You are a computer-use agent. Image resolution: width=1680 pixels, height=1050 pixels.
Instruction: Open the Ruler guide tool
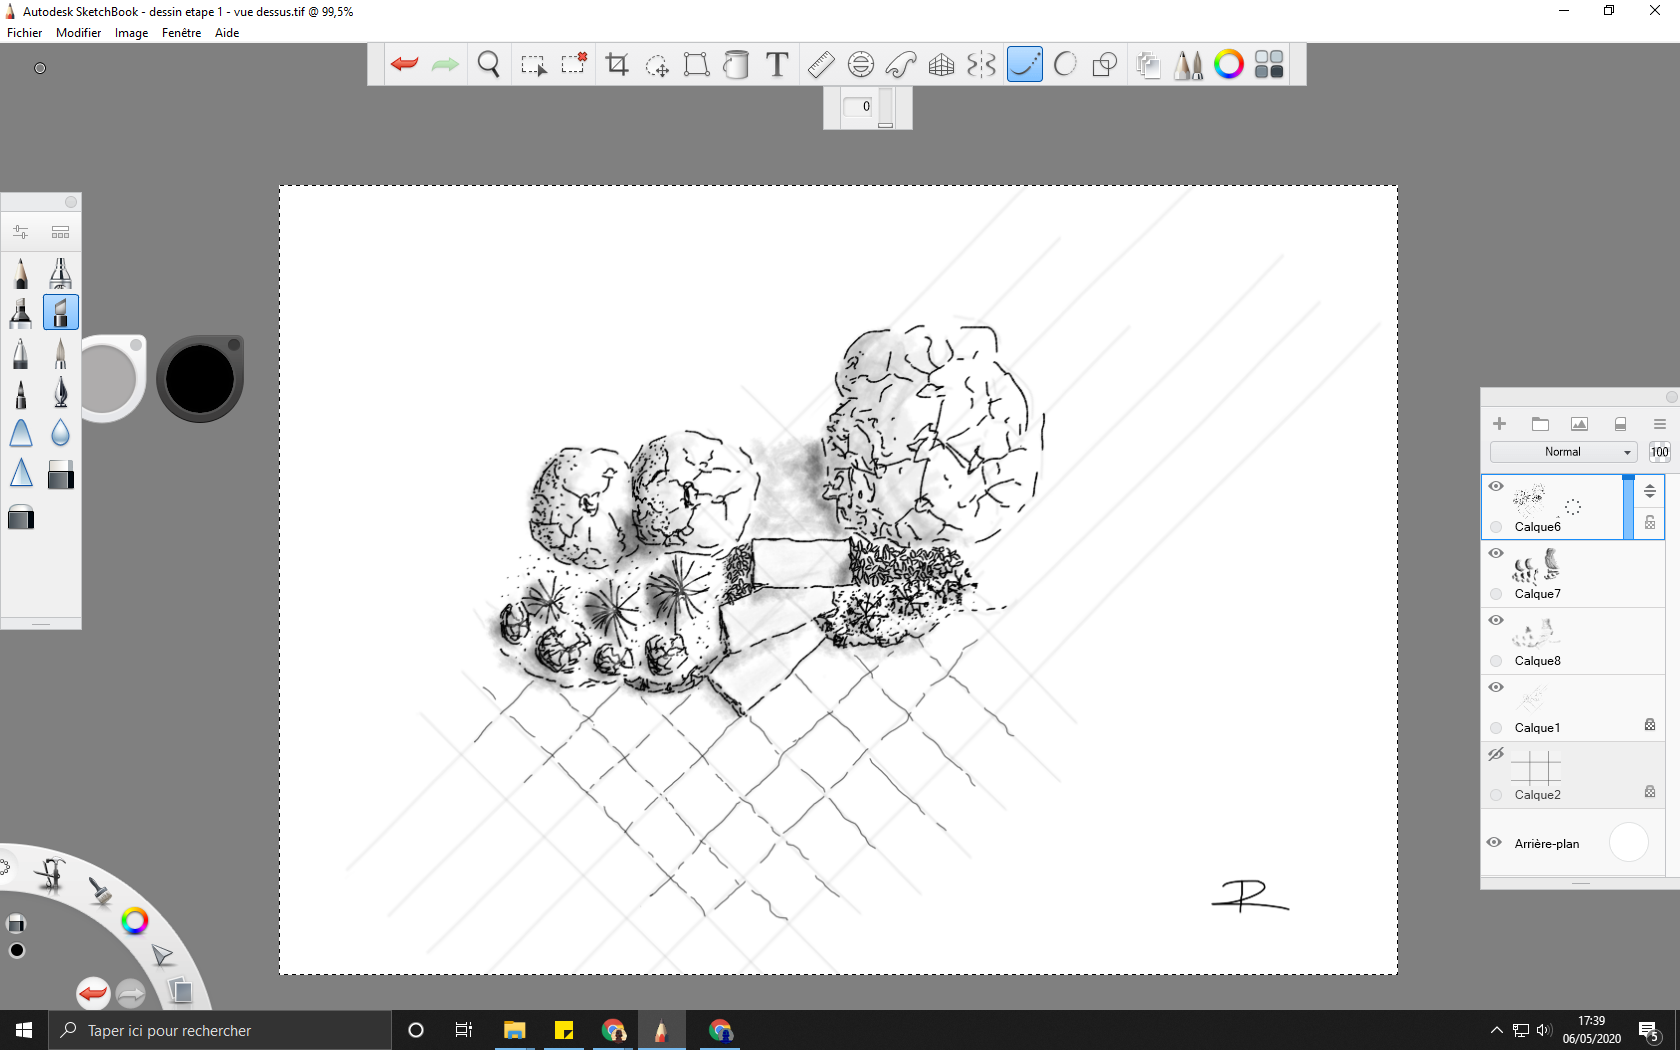point(821,64)
